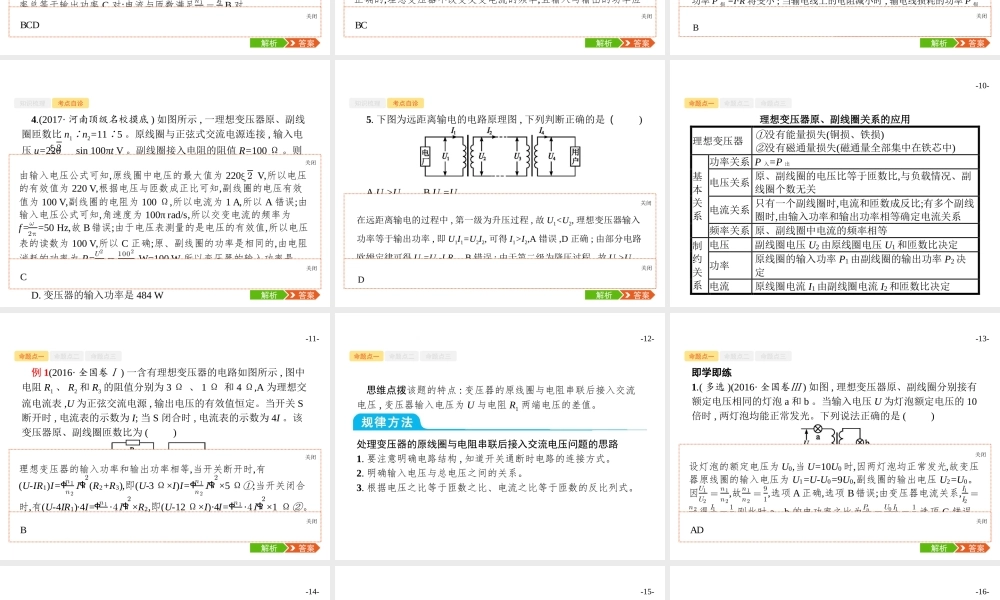The height and width of the screenshot is (600, 1000).
Task: Select 考点自诊 tab on question 4 slide
Action: [x=70, y=103]
